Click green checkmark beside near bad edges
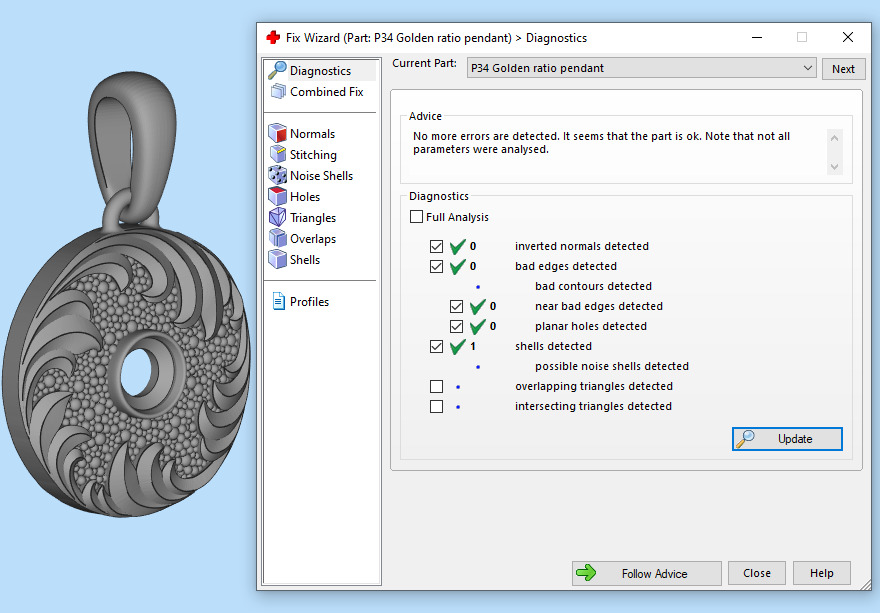 pyautogui.click(x=478, y=306)
